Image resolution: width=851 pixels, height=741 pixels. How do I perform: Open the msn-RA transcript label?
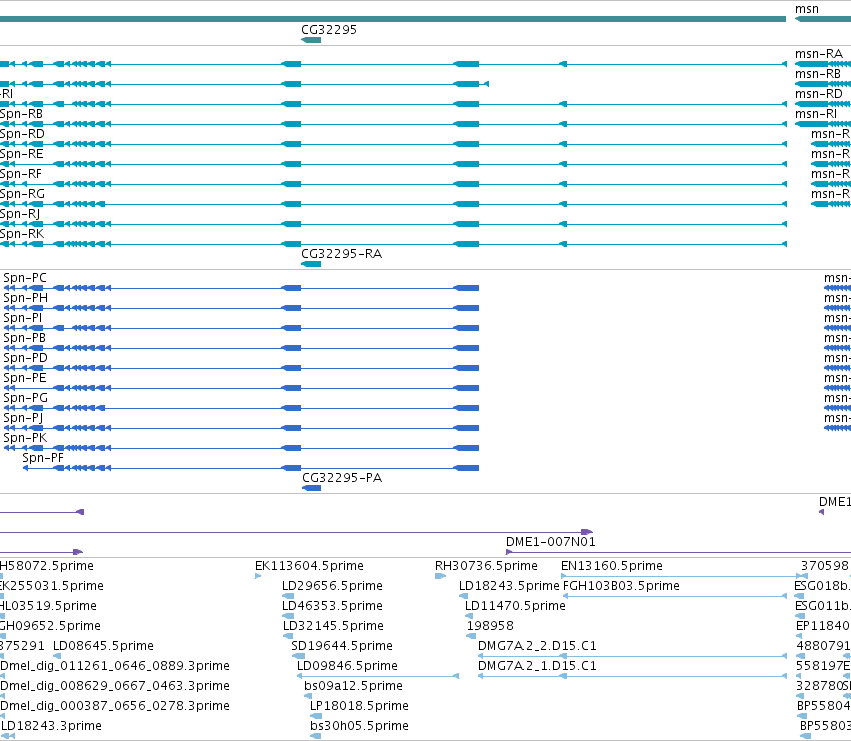coord(818,54)
